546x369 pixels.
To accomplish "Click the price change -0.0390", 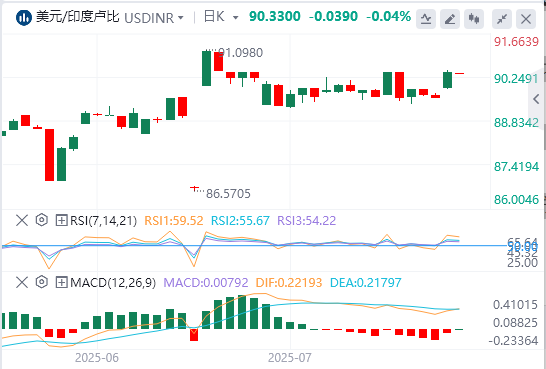I will (333, 16).
